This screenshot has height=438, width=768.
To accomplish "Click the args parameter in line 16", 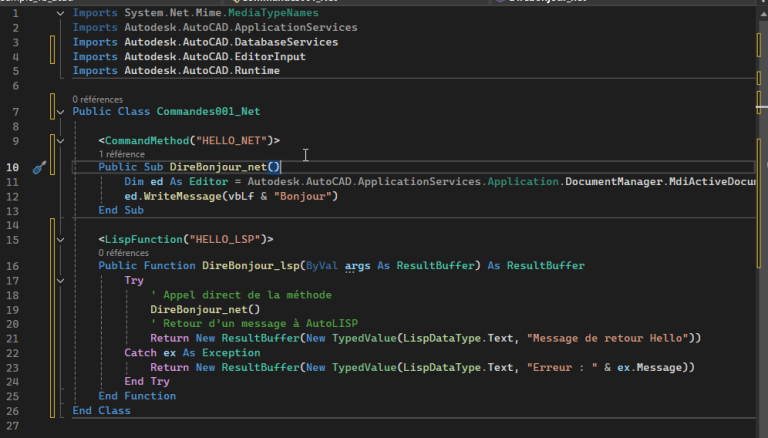I will 358,266.
